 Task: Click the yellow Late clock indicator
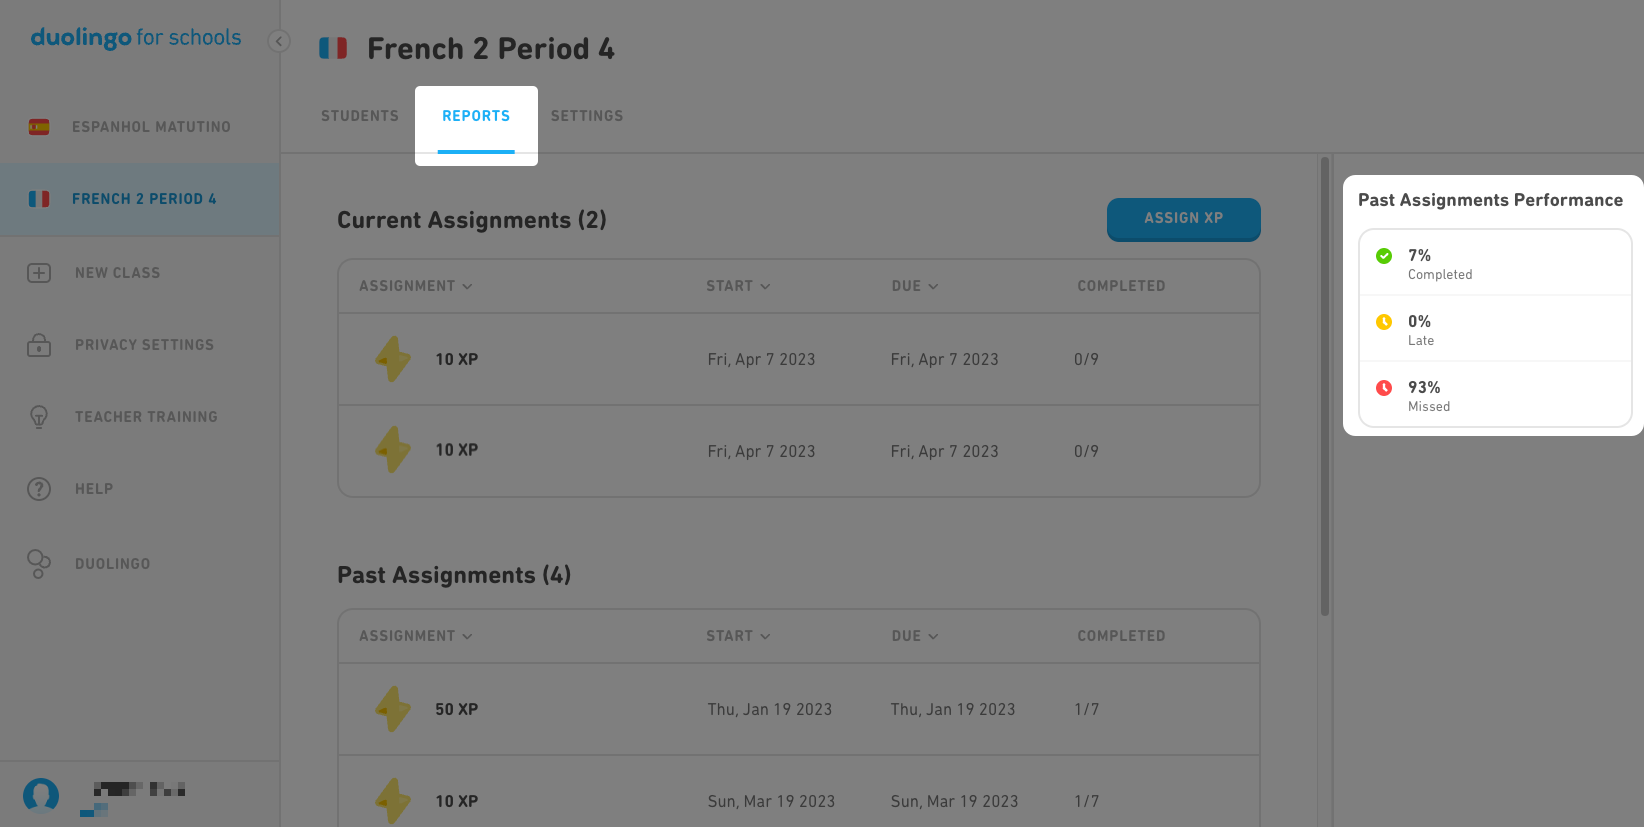pyautogui.click(x=1384, y=321)
